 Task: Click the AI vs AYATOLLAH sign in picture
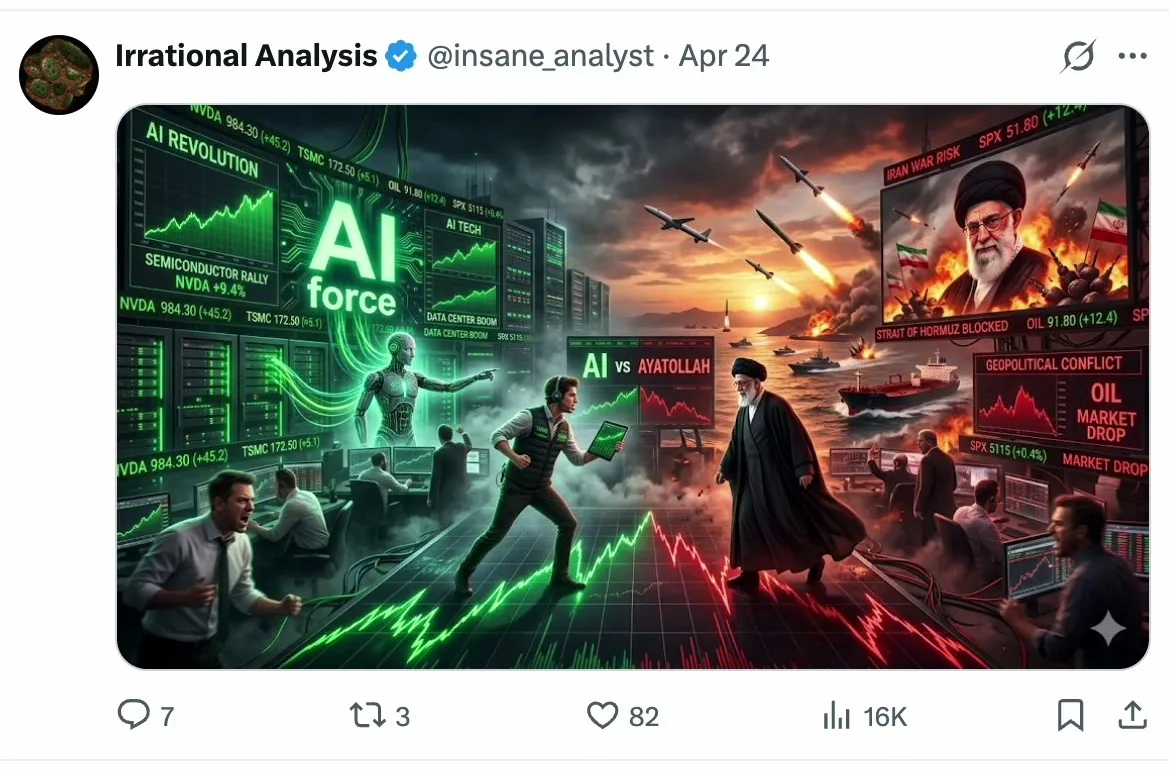pyautogui.click(x=640, y=365)
